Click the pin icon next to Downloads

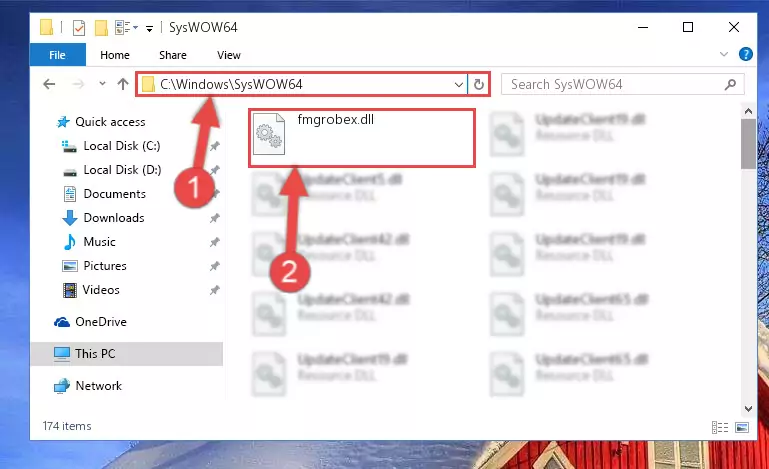click(x=215, y=218)
